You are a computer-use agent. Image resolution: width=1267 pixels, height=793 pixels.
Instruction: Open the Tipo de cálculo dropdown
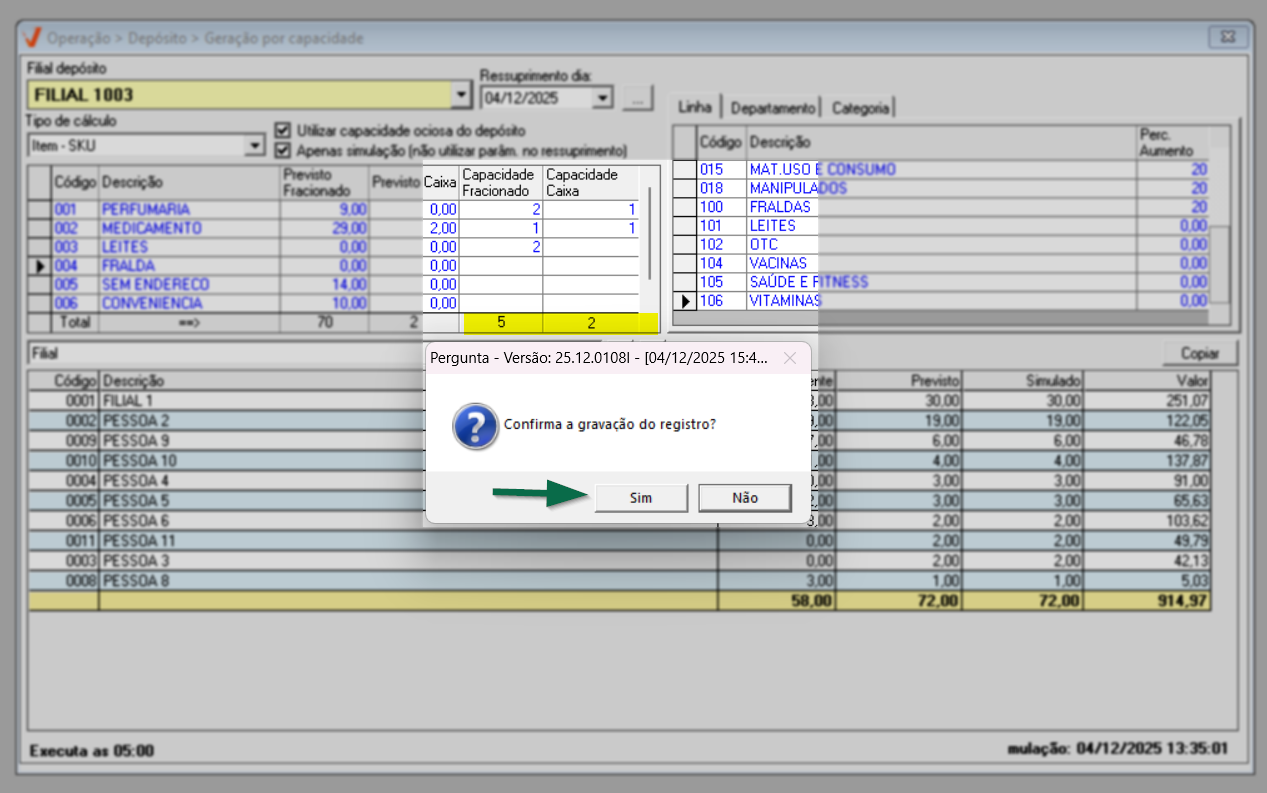(x=253, y=146)
